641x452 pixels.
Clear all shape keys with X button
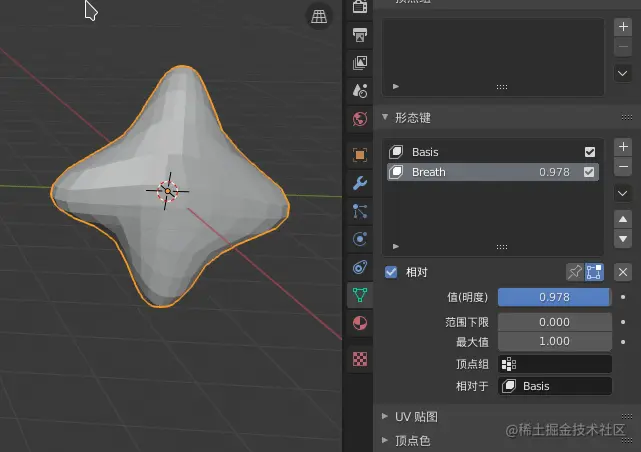[x=623, y=272]
